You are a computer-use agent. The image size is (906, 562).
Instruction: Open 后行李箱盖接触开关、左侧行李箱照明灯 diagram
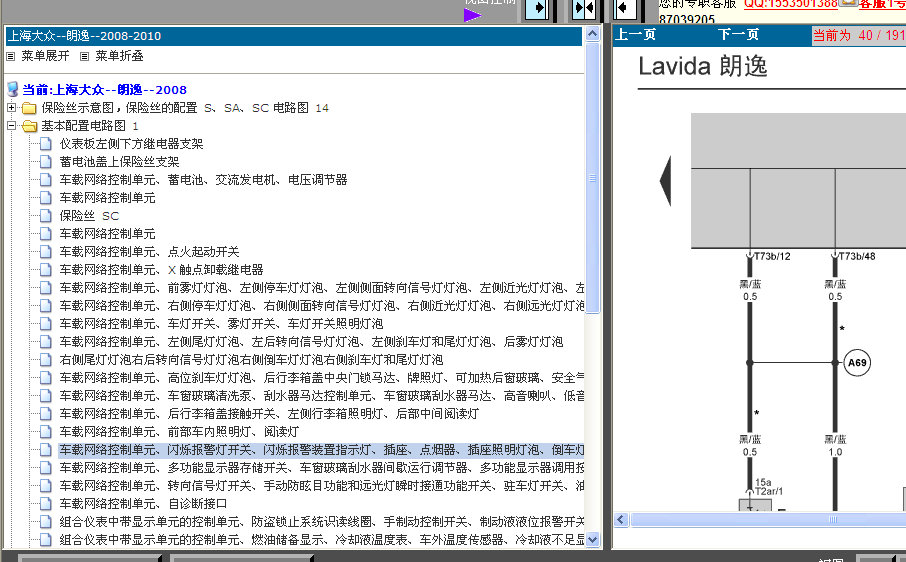click(x=269, y=414)
